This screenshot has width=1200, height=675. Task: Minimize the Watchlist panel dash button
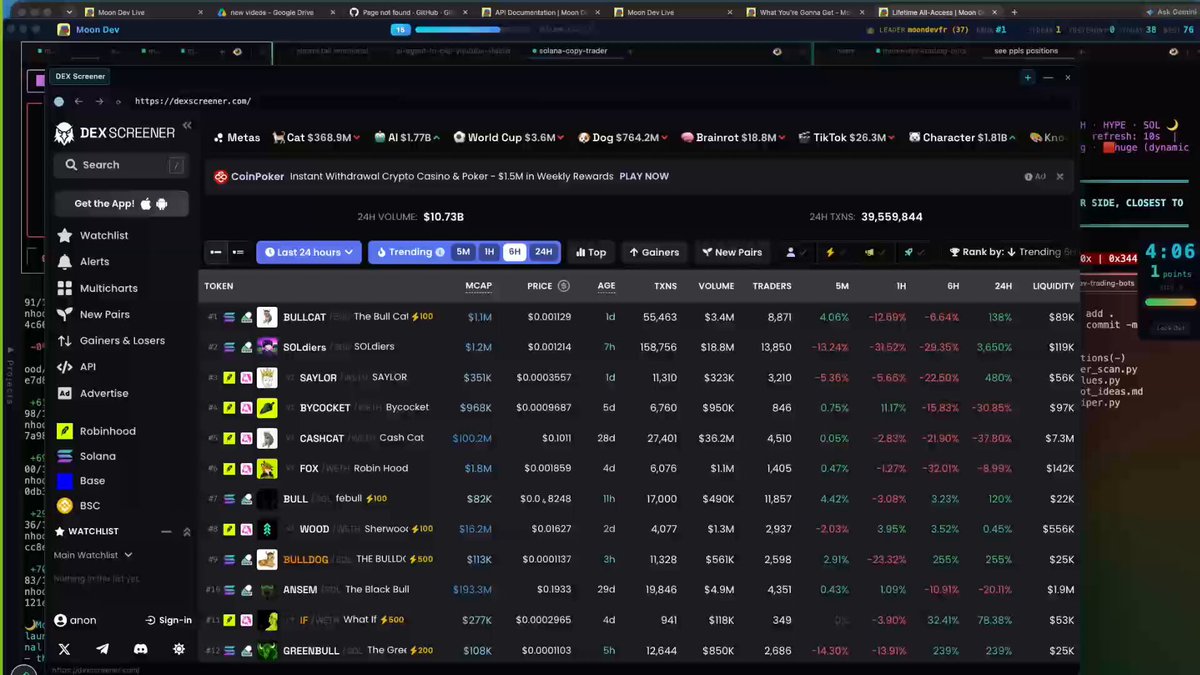pyautogui.click(x=166, y=532)
